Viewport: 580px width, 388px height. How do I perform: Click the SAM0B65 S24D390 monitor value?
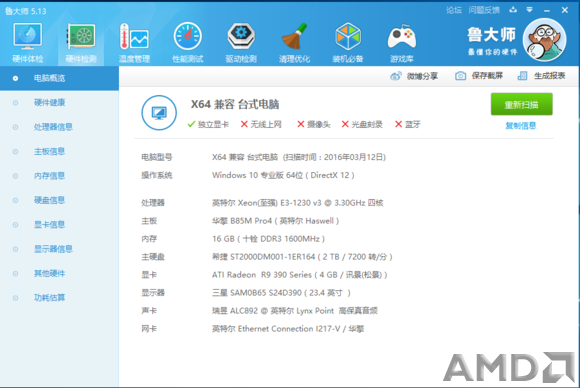point(281,293)
